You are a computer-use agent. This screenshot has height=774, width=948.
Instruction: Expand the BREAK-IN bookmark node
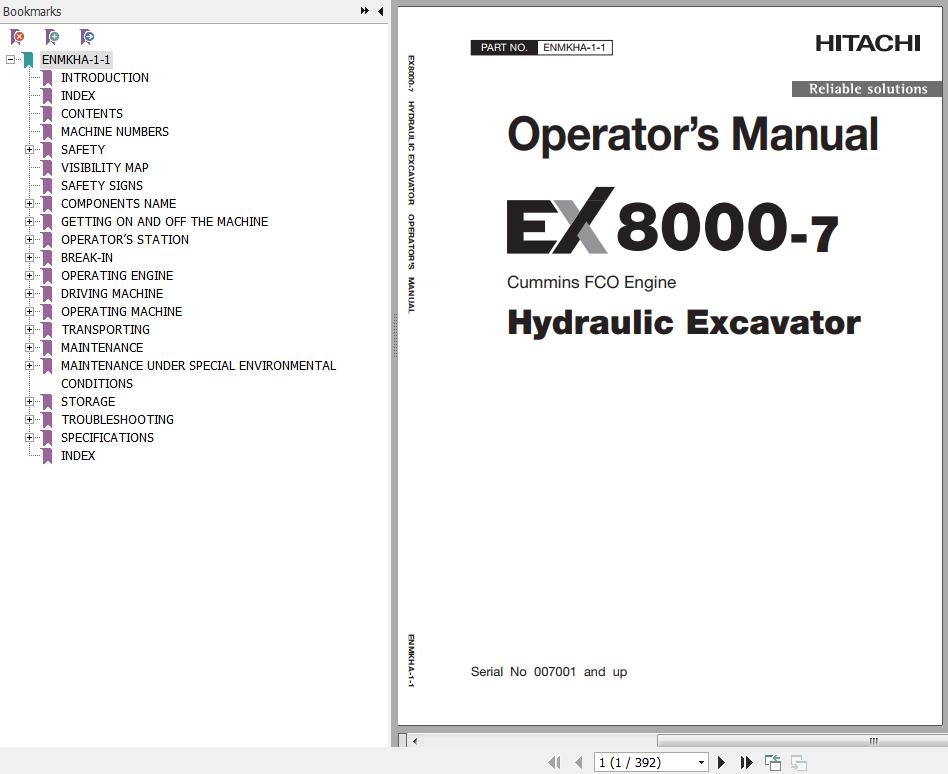click(x=29, y=258)
